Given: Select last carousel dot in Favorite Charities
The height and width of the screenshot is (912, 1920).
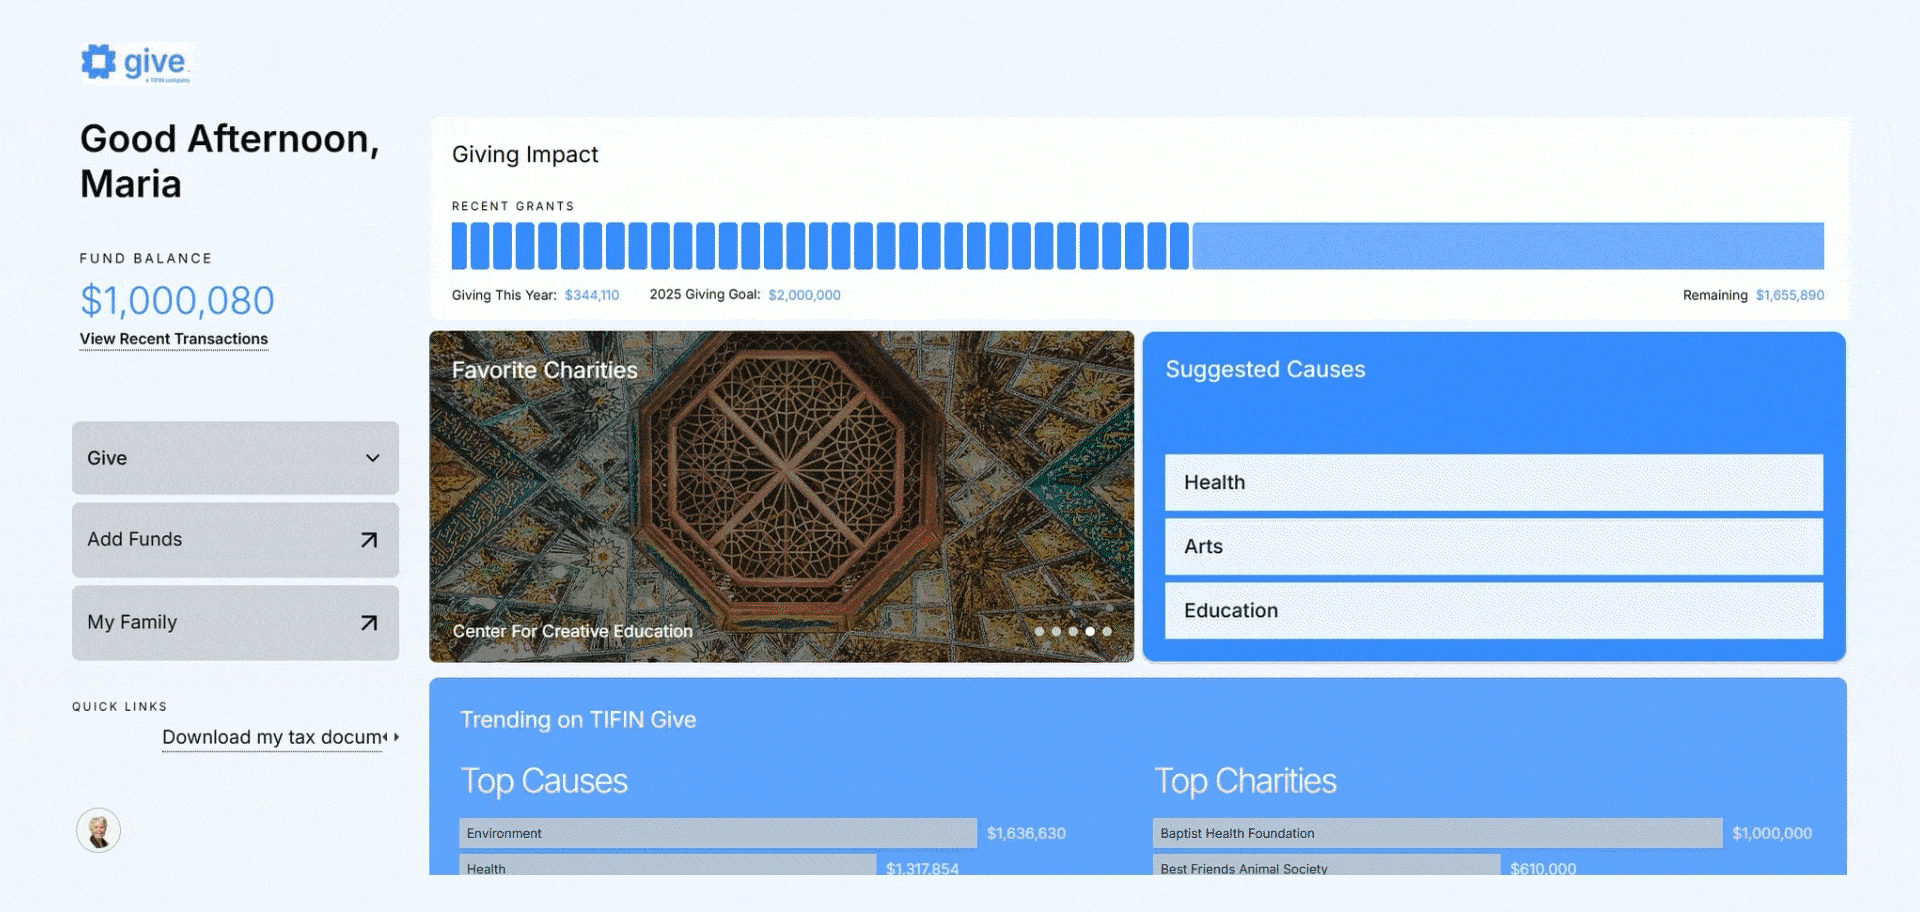Looking at the screenshot, I should click(x=1107, y=632).
